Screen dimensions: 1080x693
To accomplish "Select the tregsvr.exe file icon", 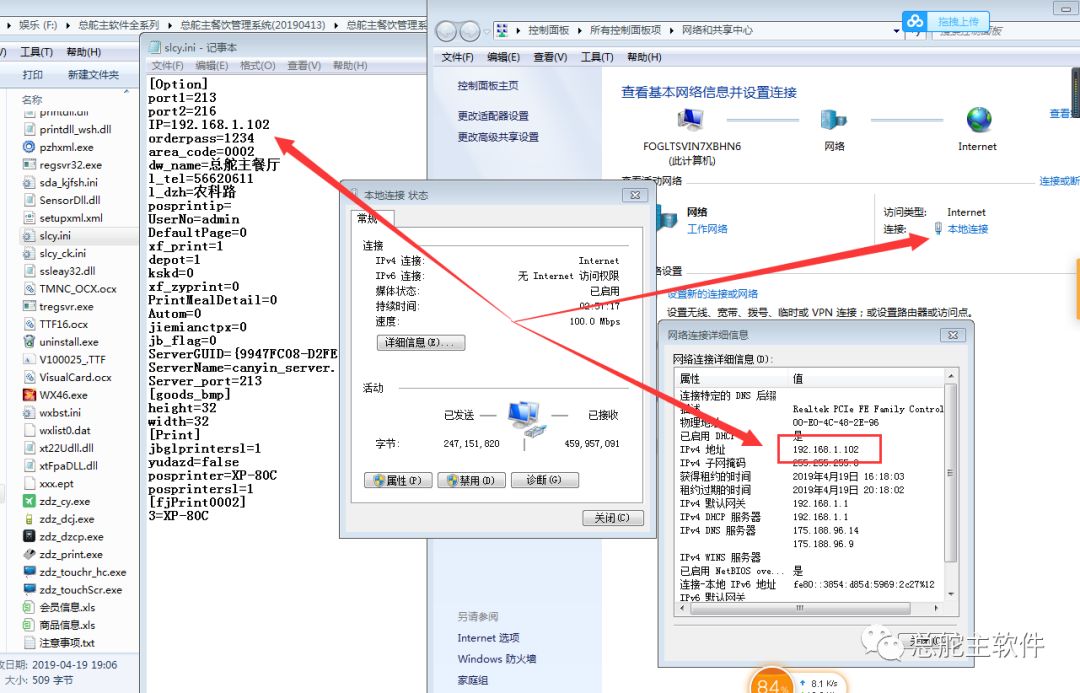I will (29, 306).
